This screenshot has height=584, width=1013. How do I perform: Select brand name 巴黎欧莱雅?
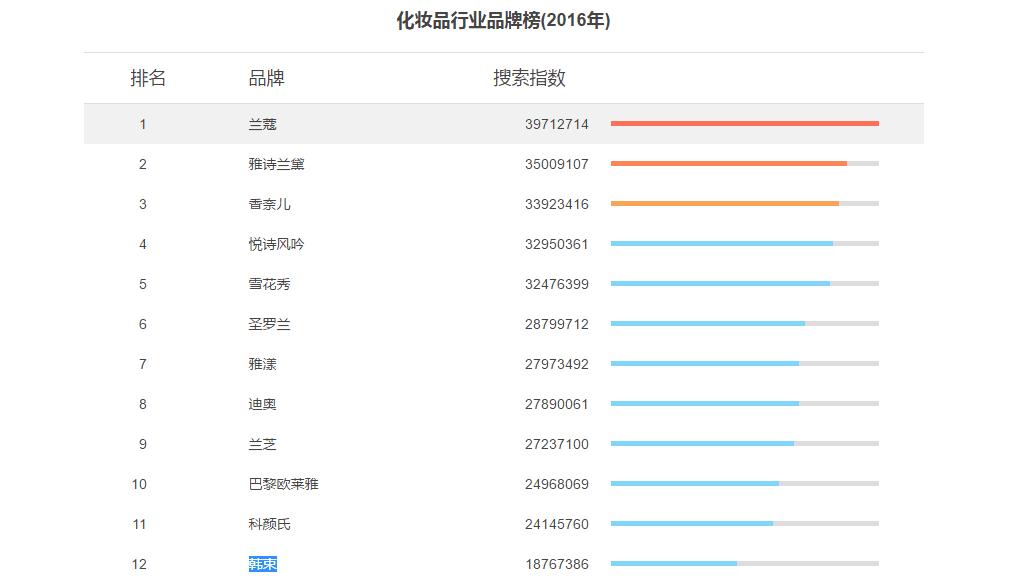284,485
